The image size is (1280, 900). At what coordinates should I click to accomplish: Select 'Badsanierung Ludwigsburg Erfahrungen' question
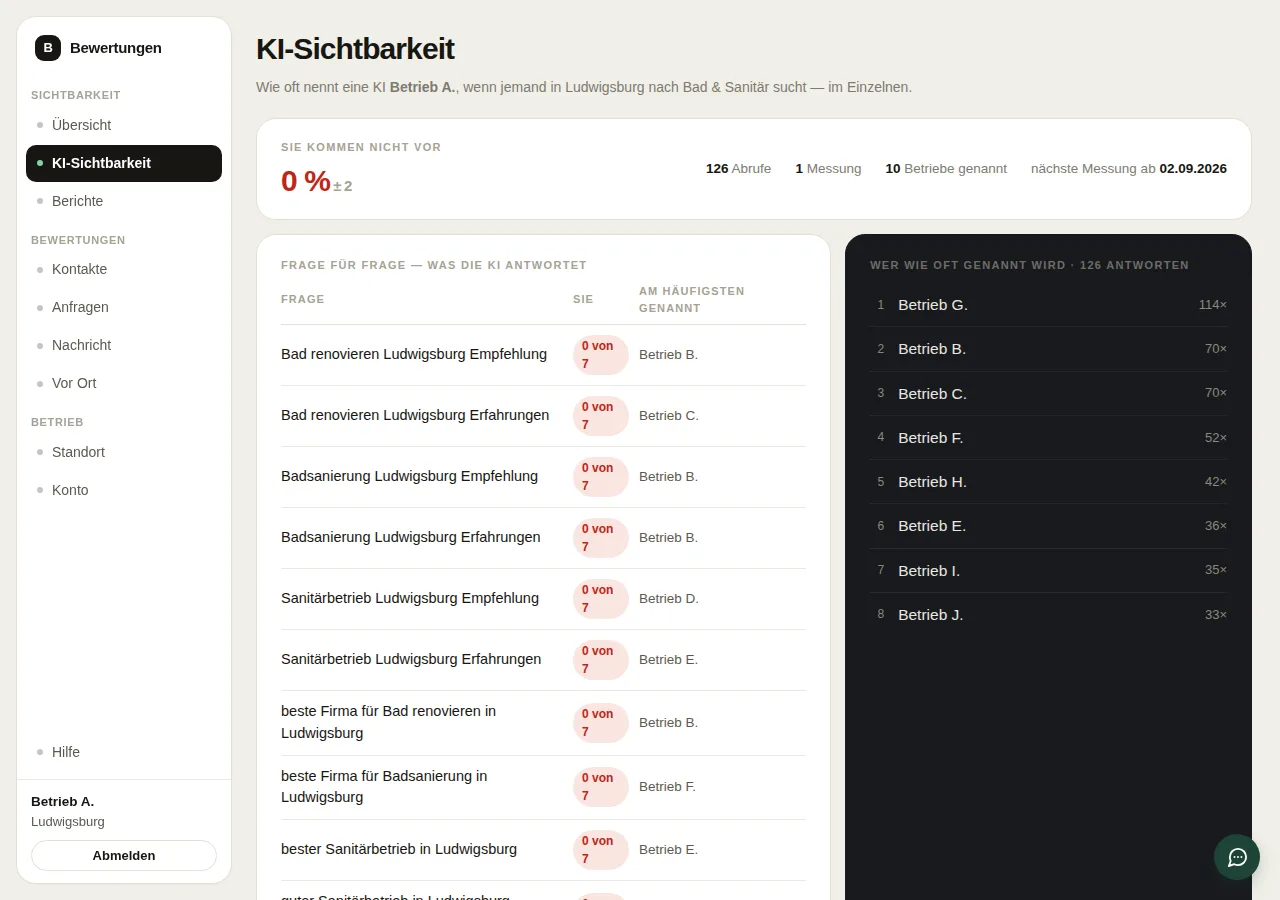click(x=543, y=538)
